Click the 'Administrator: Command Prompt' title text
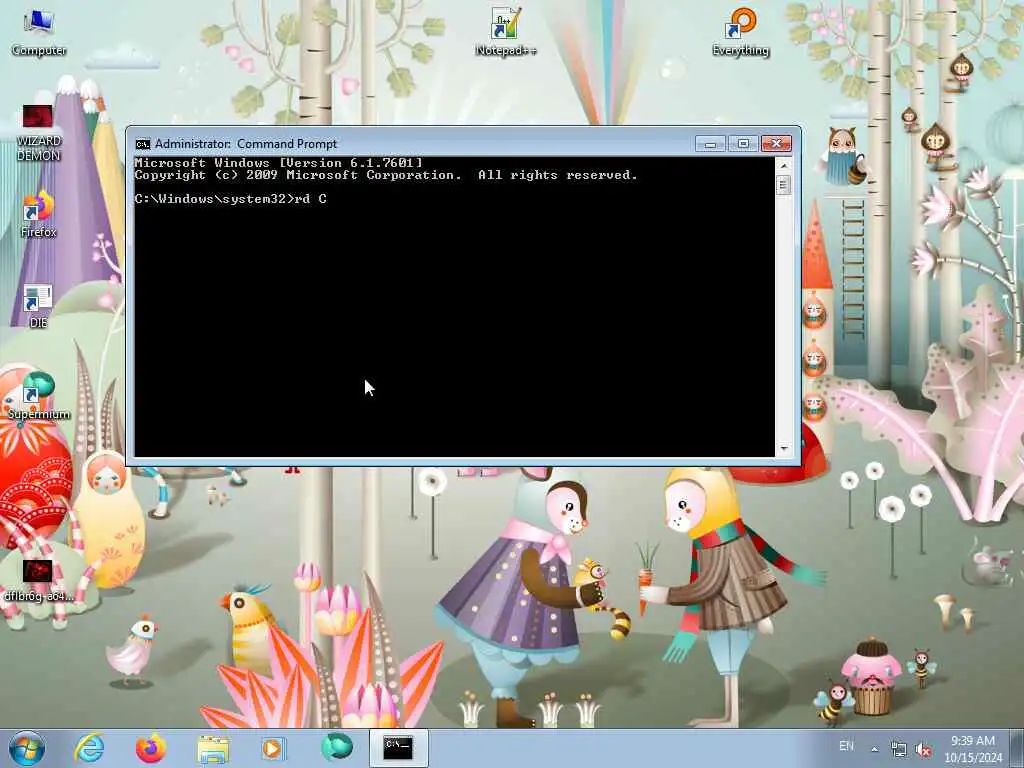Image resolution: width=1024 pixels, height=768 pixels. click(246, 144)
